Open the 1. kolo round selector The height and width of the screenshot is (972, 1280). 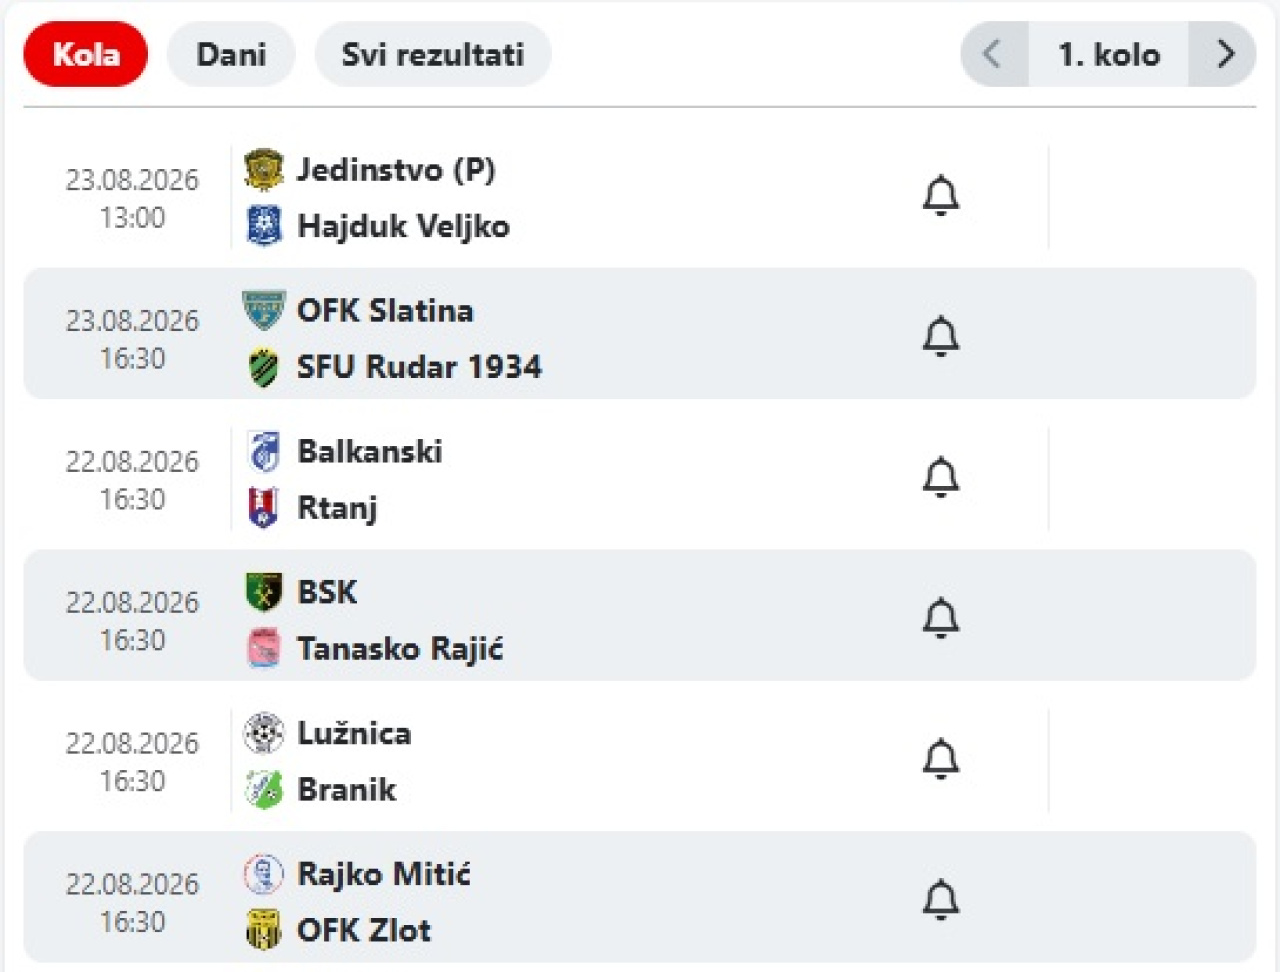tap(1109, 54)
